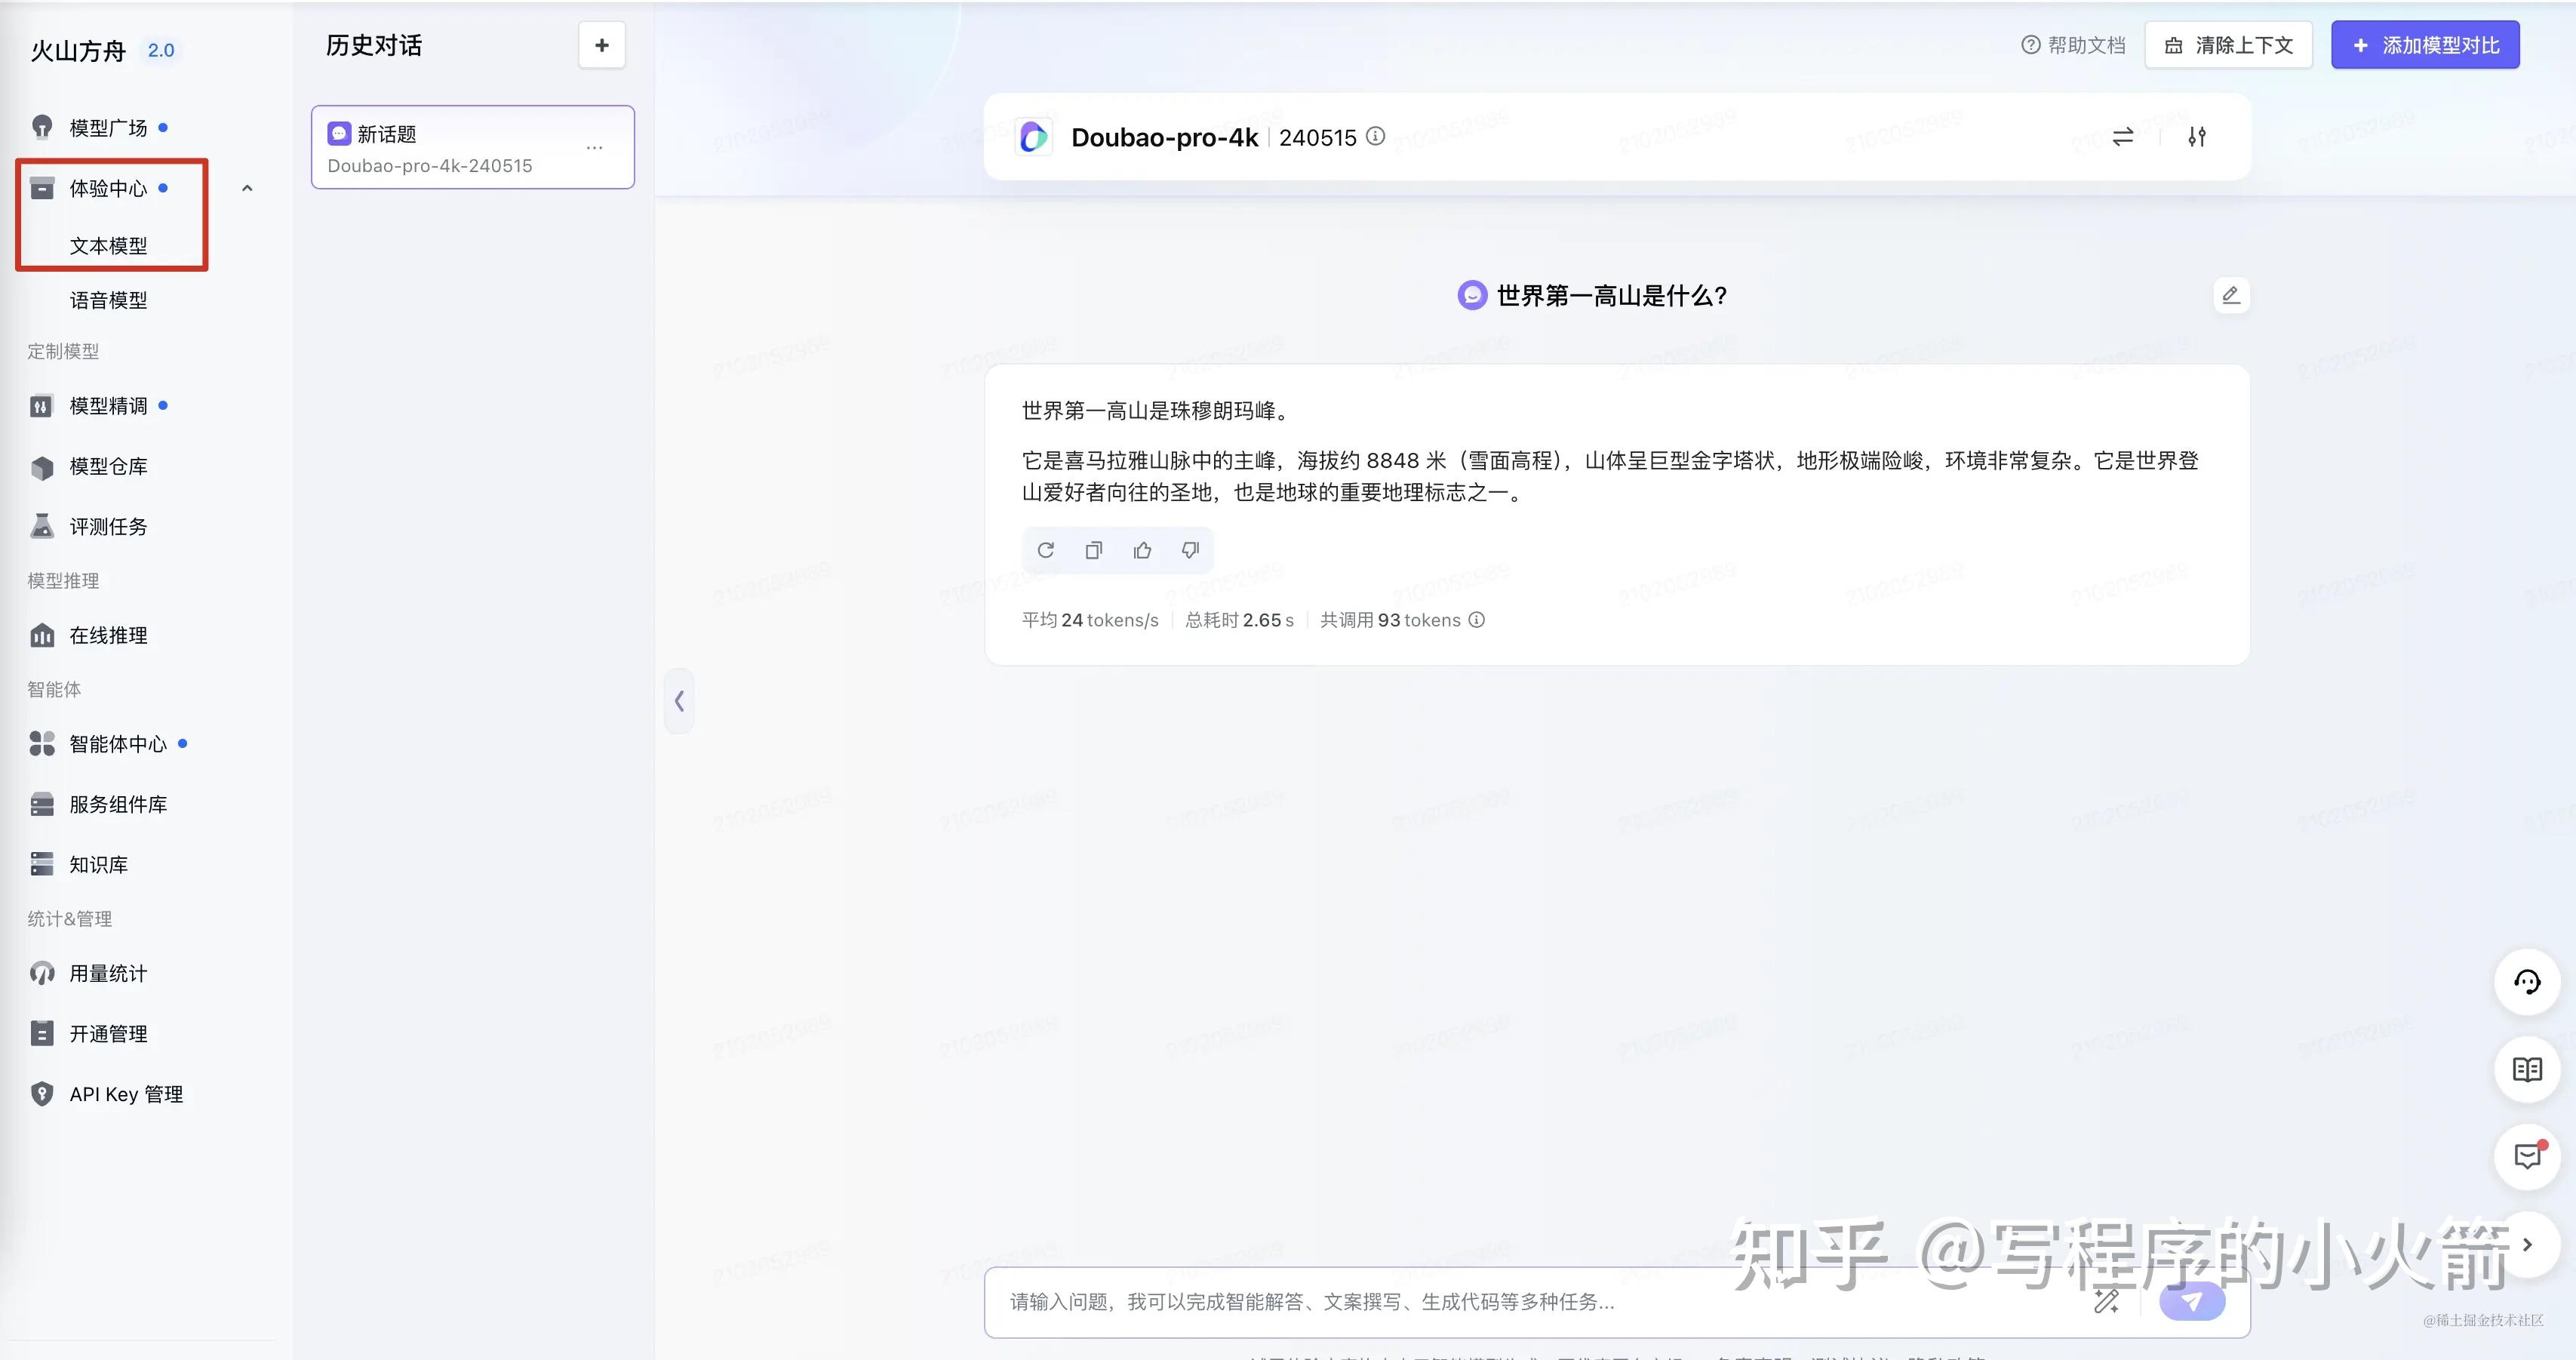Click the model swap icon on model card
This screenshot has height=1360, width=2576.
tap(2122, 137)
